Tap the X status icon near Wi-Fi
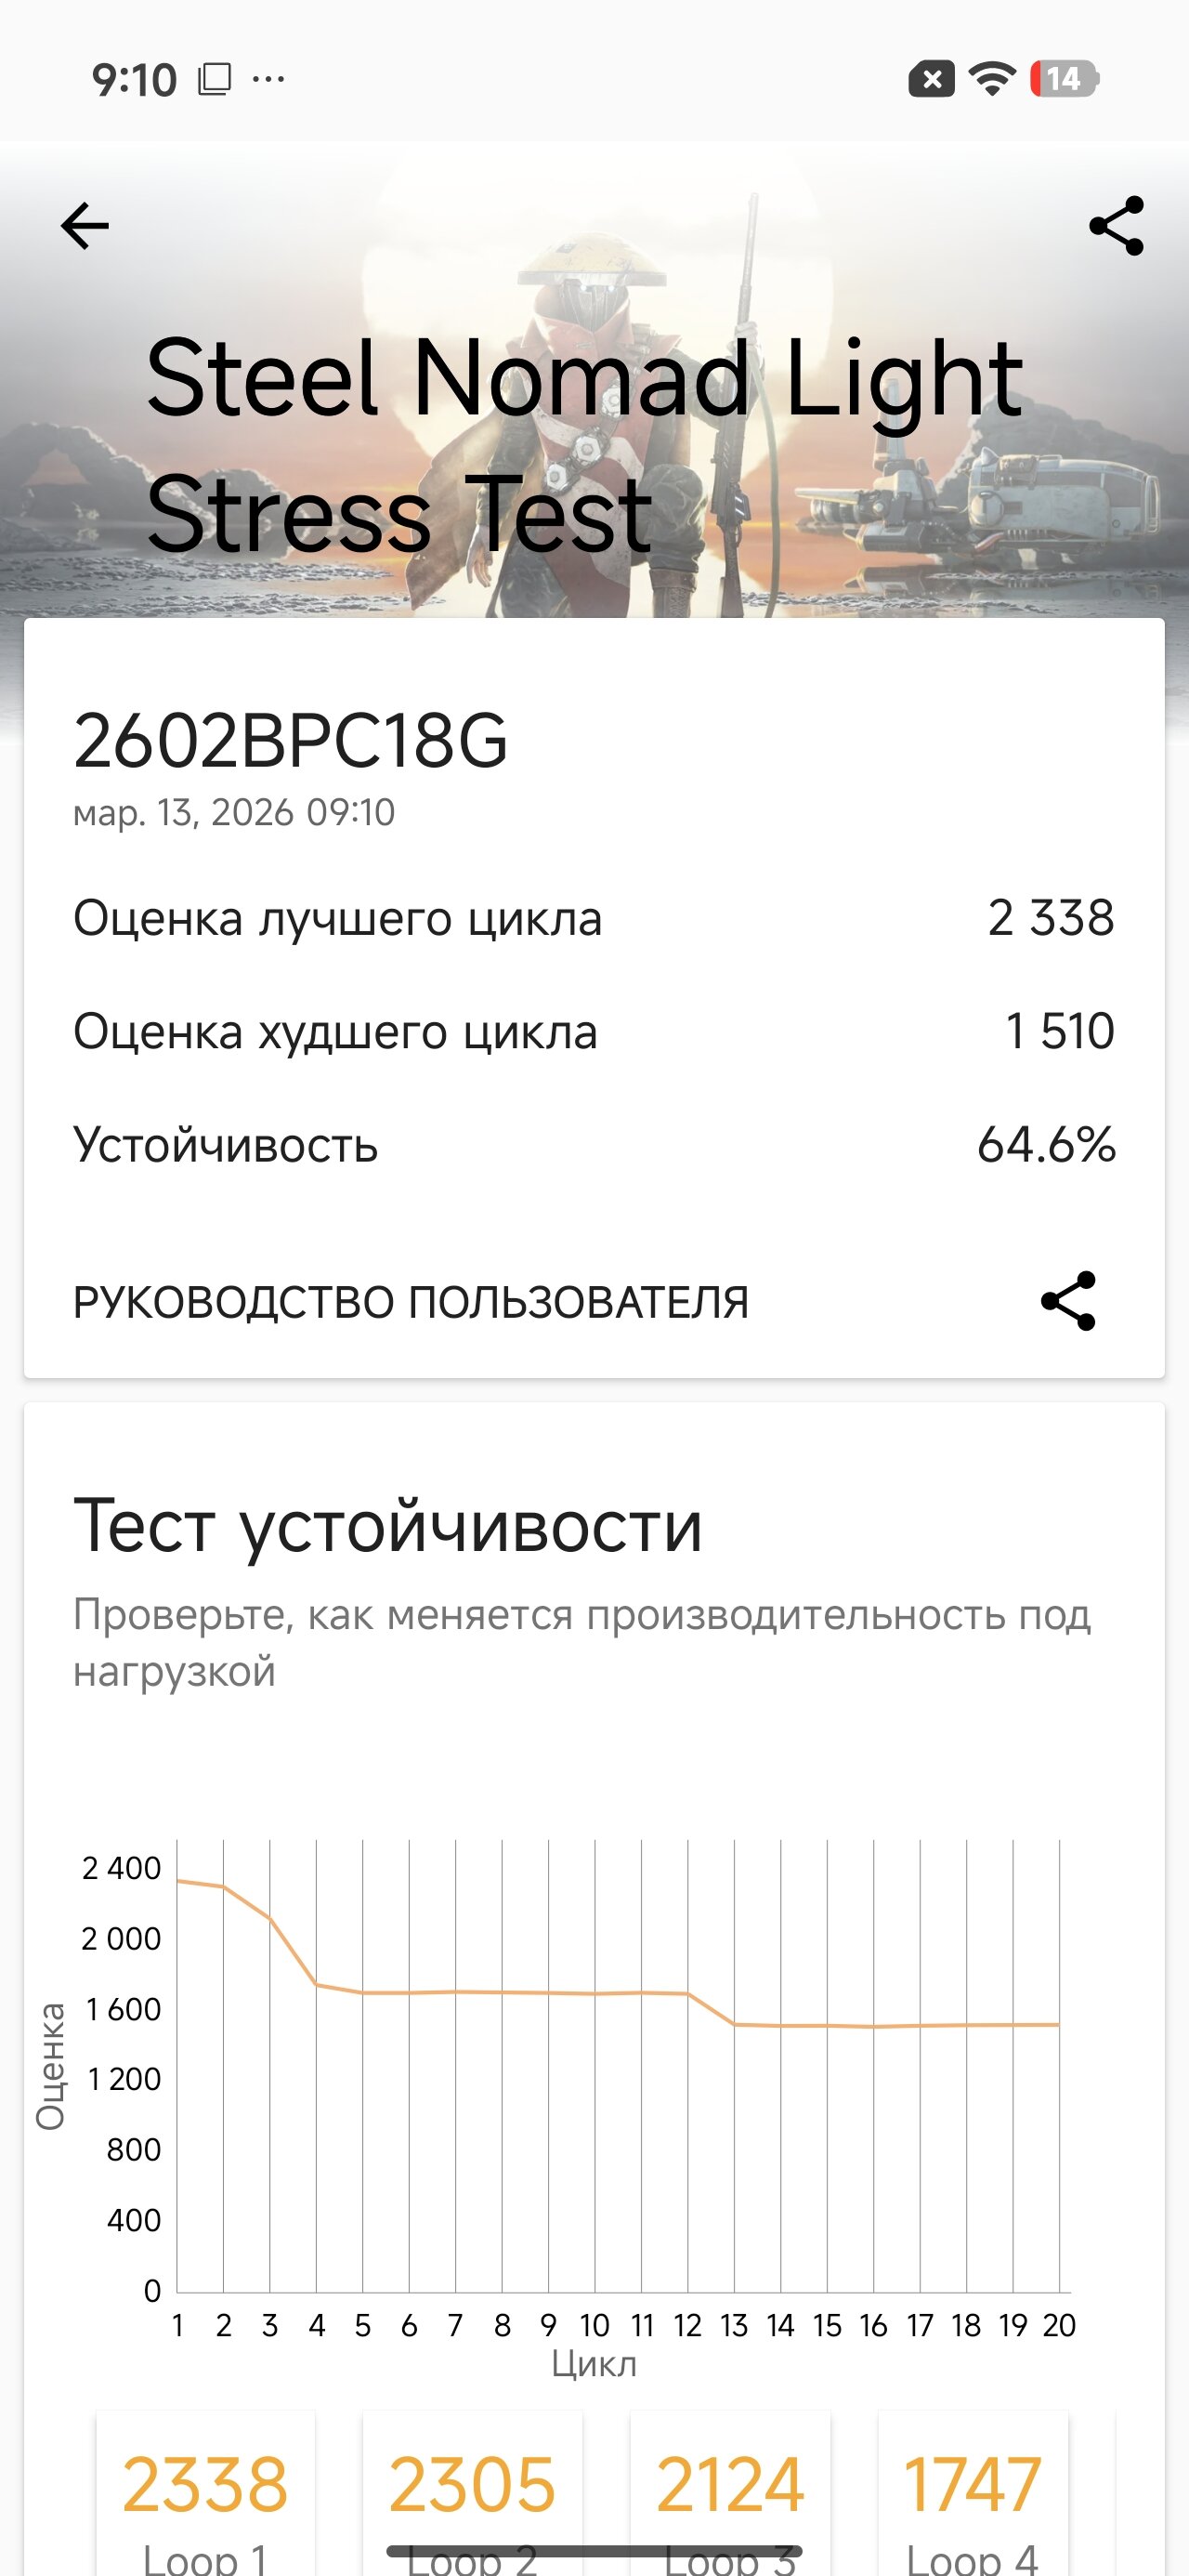Image resolution: width=1189 pixels, height=2576 pixels. (931, 79)
